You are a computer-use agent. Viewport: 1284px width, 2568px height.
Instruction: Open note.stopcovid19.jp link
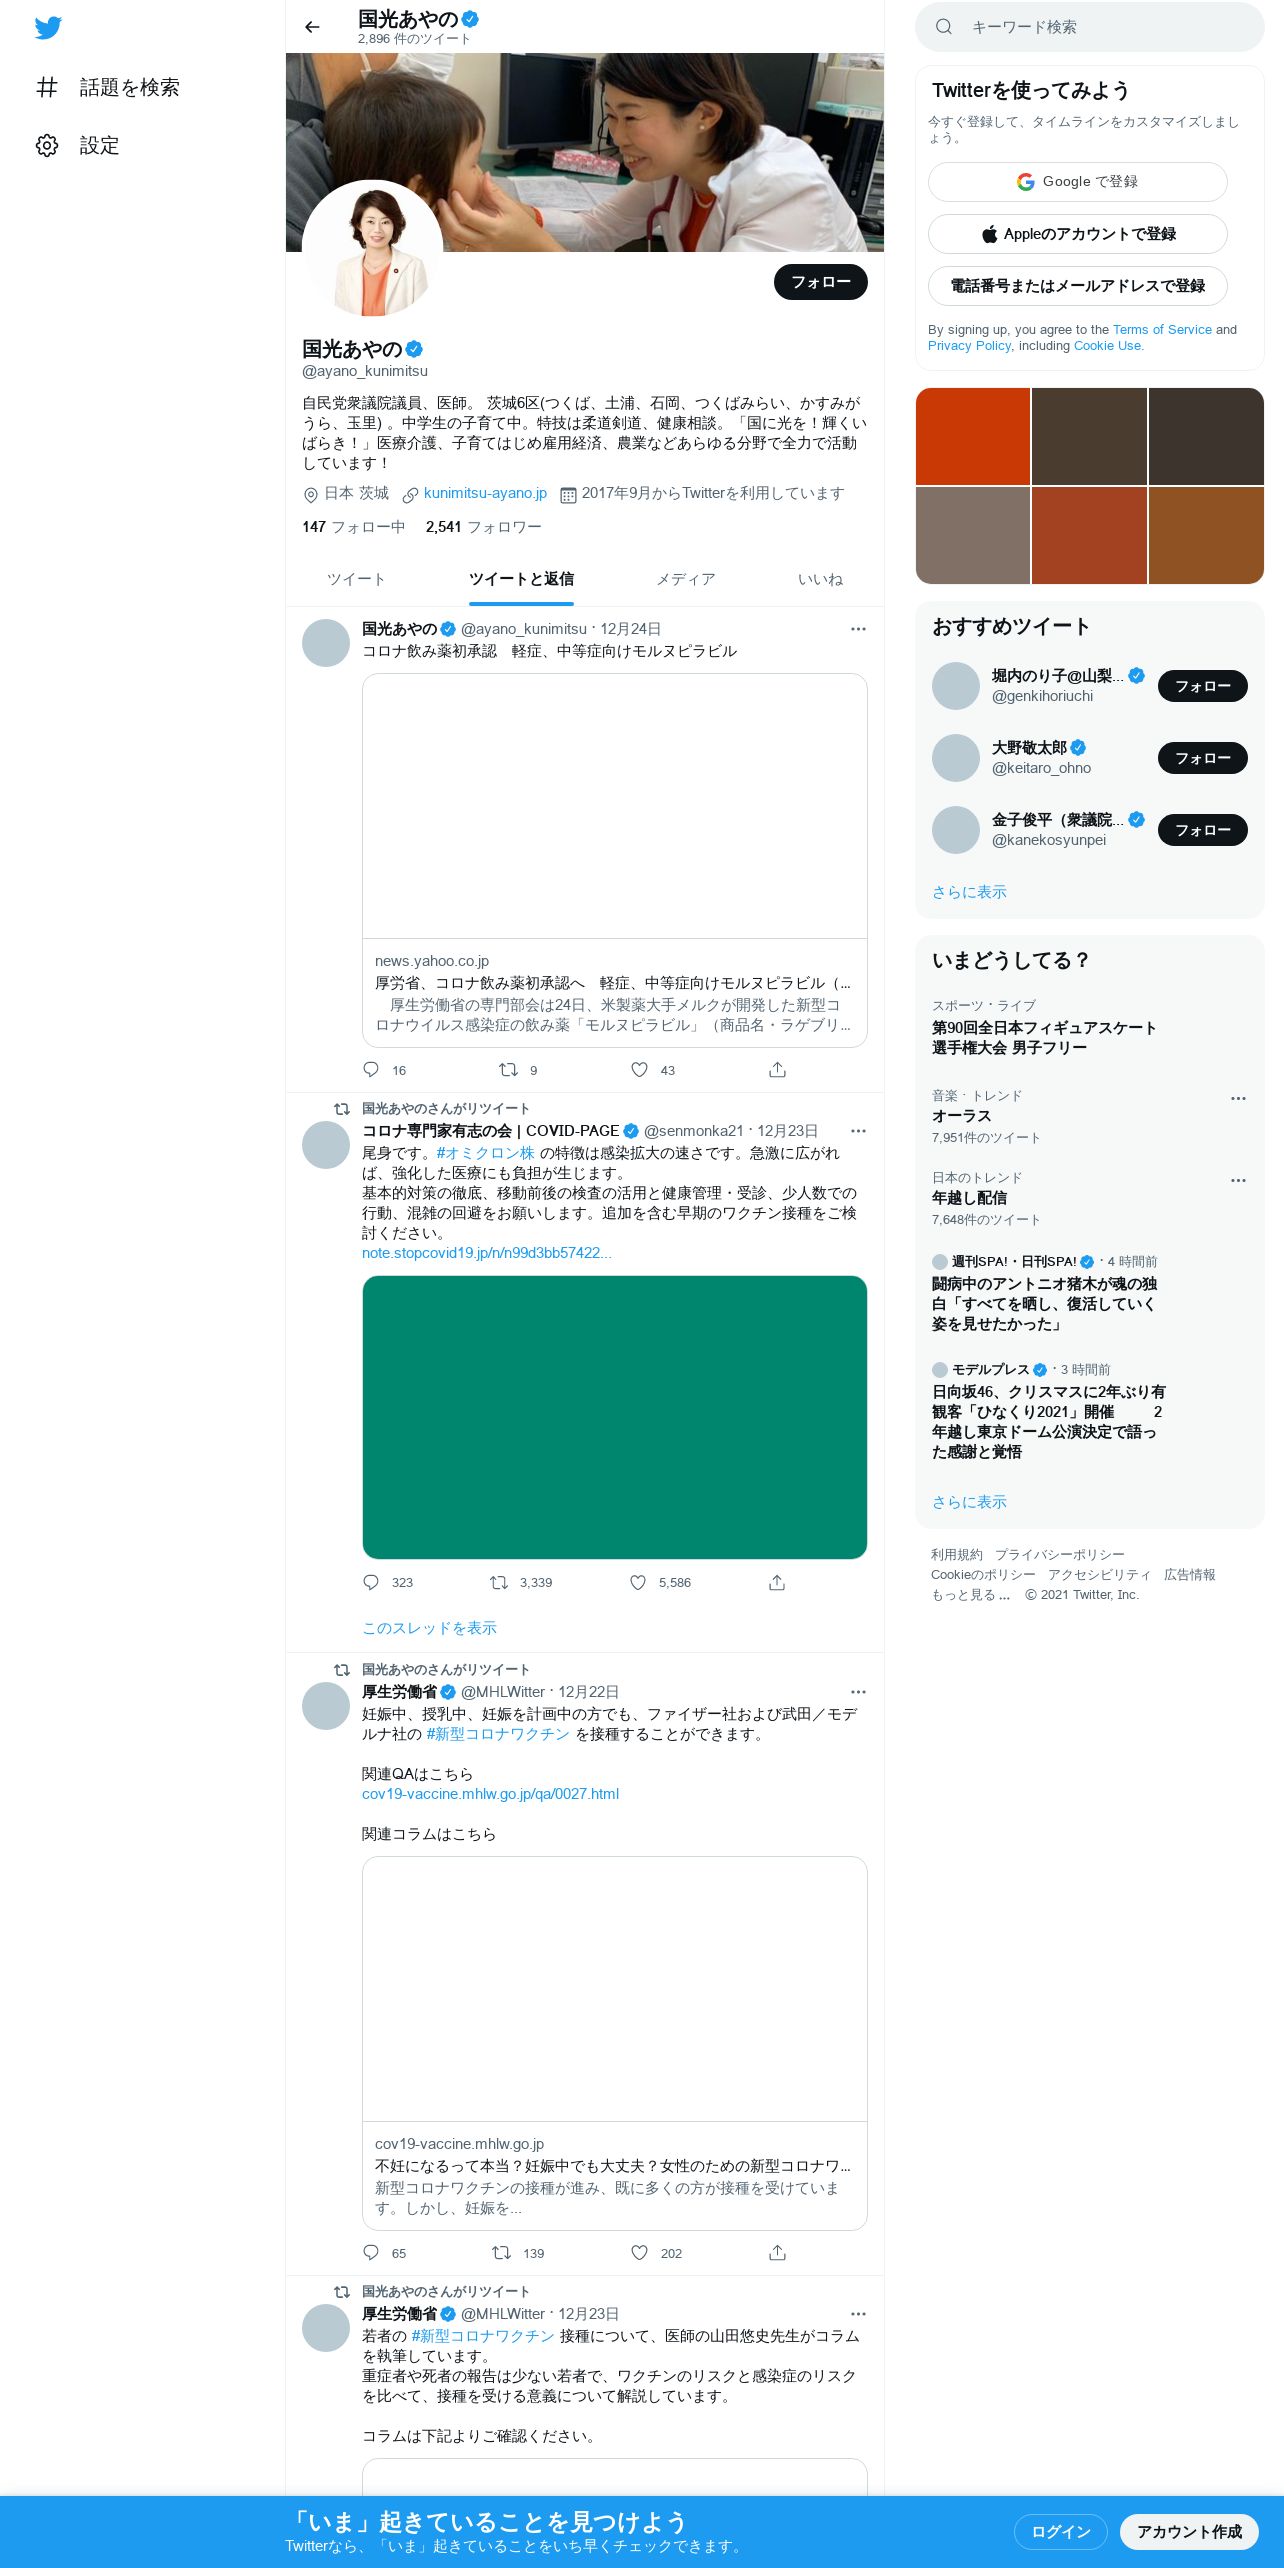(487, 1253)
